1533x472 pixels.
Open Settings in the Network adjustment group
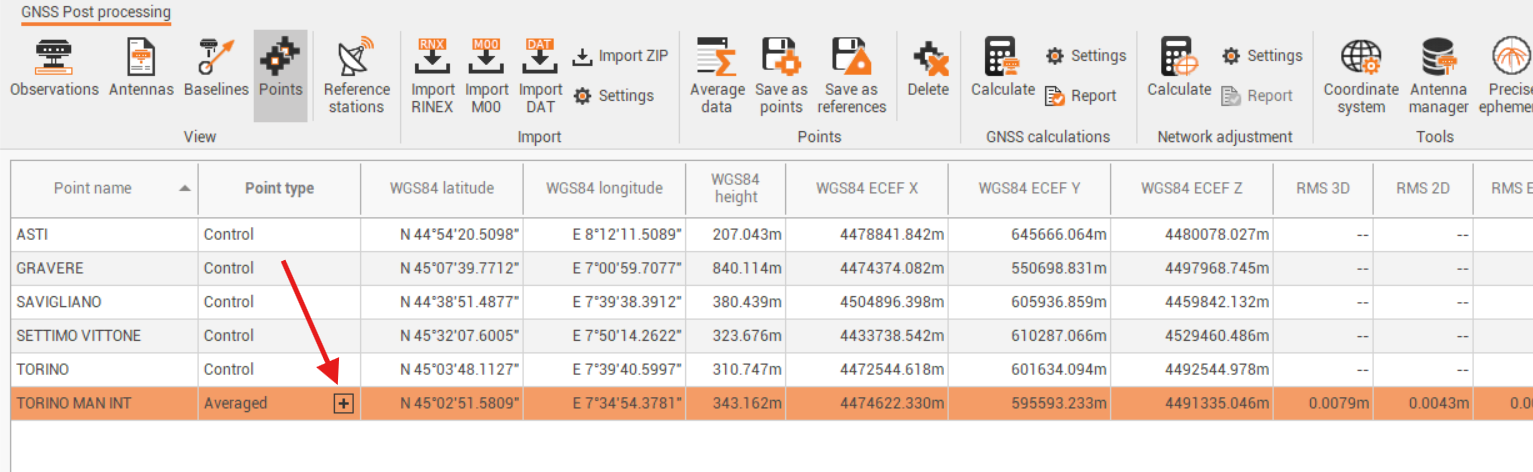click(x=1262, y=56)
